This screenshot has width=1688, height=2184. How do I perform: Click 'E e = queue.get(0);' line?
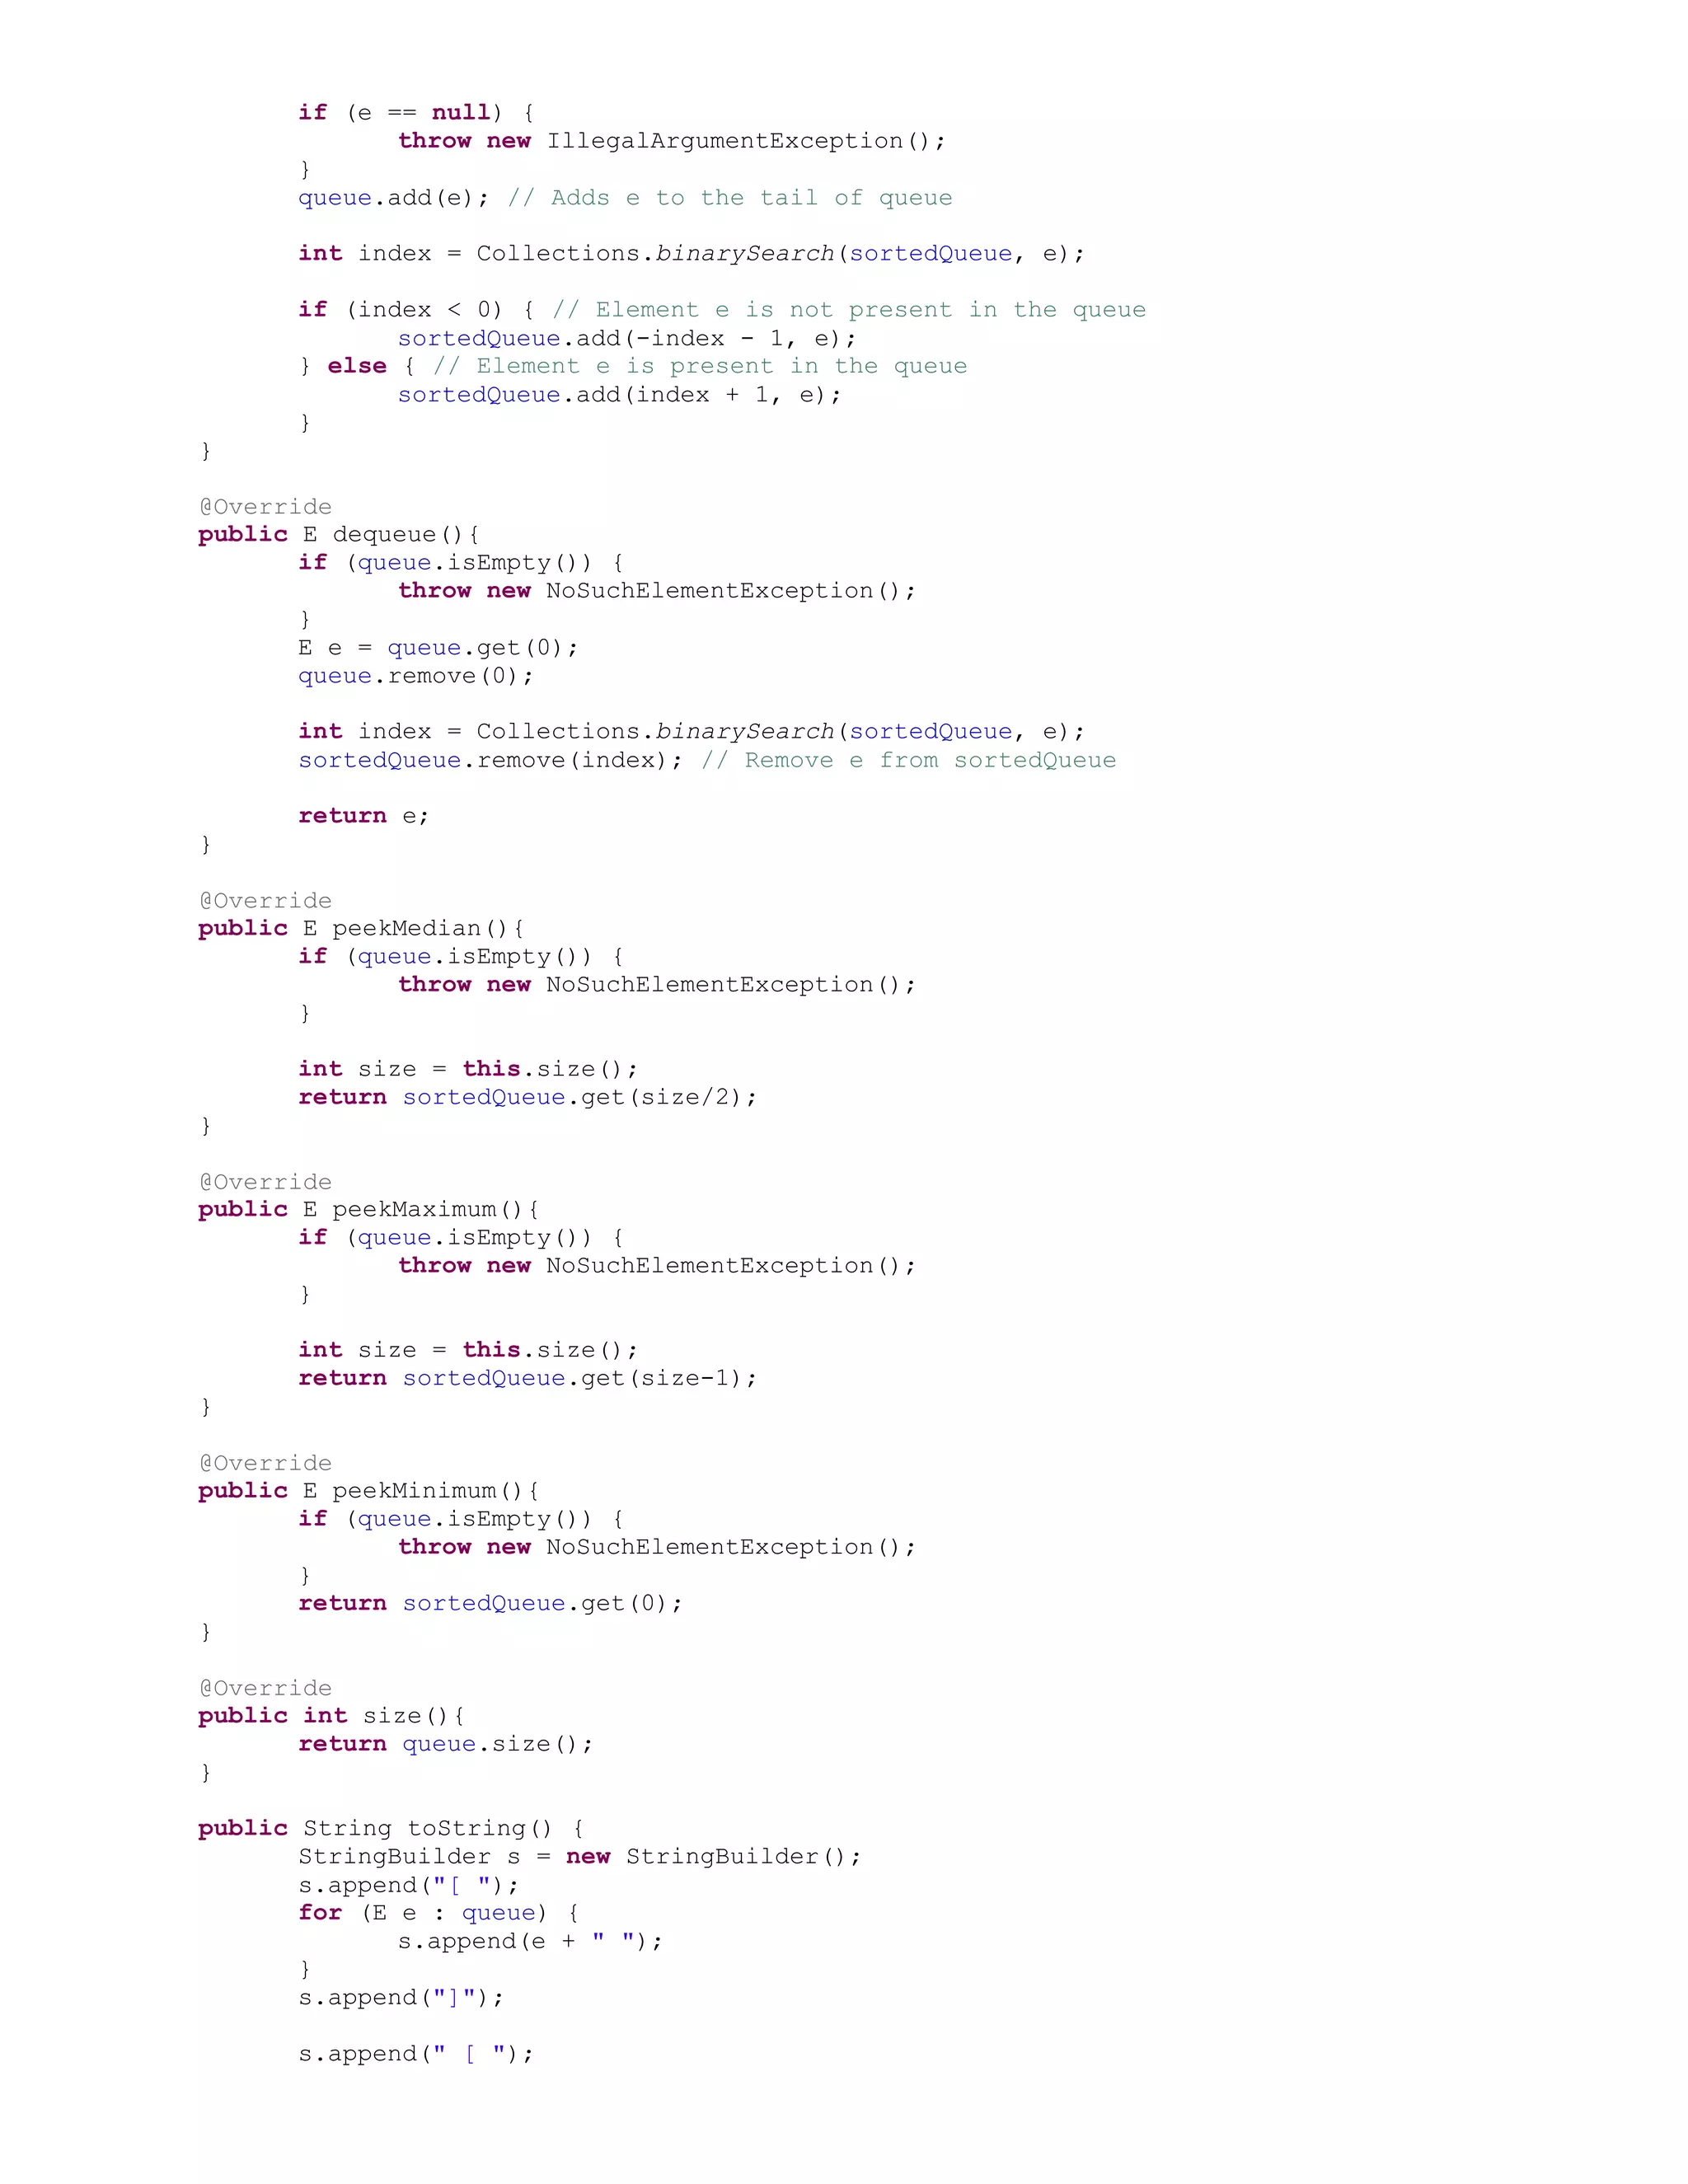pos(438,648)
